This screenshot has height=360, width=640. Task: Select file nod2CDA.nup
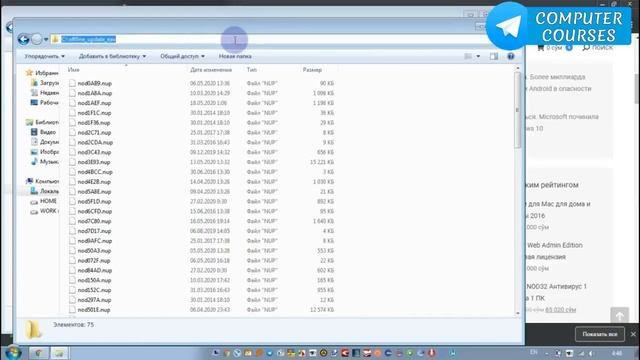coord(95,142)
